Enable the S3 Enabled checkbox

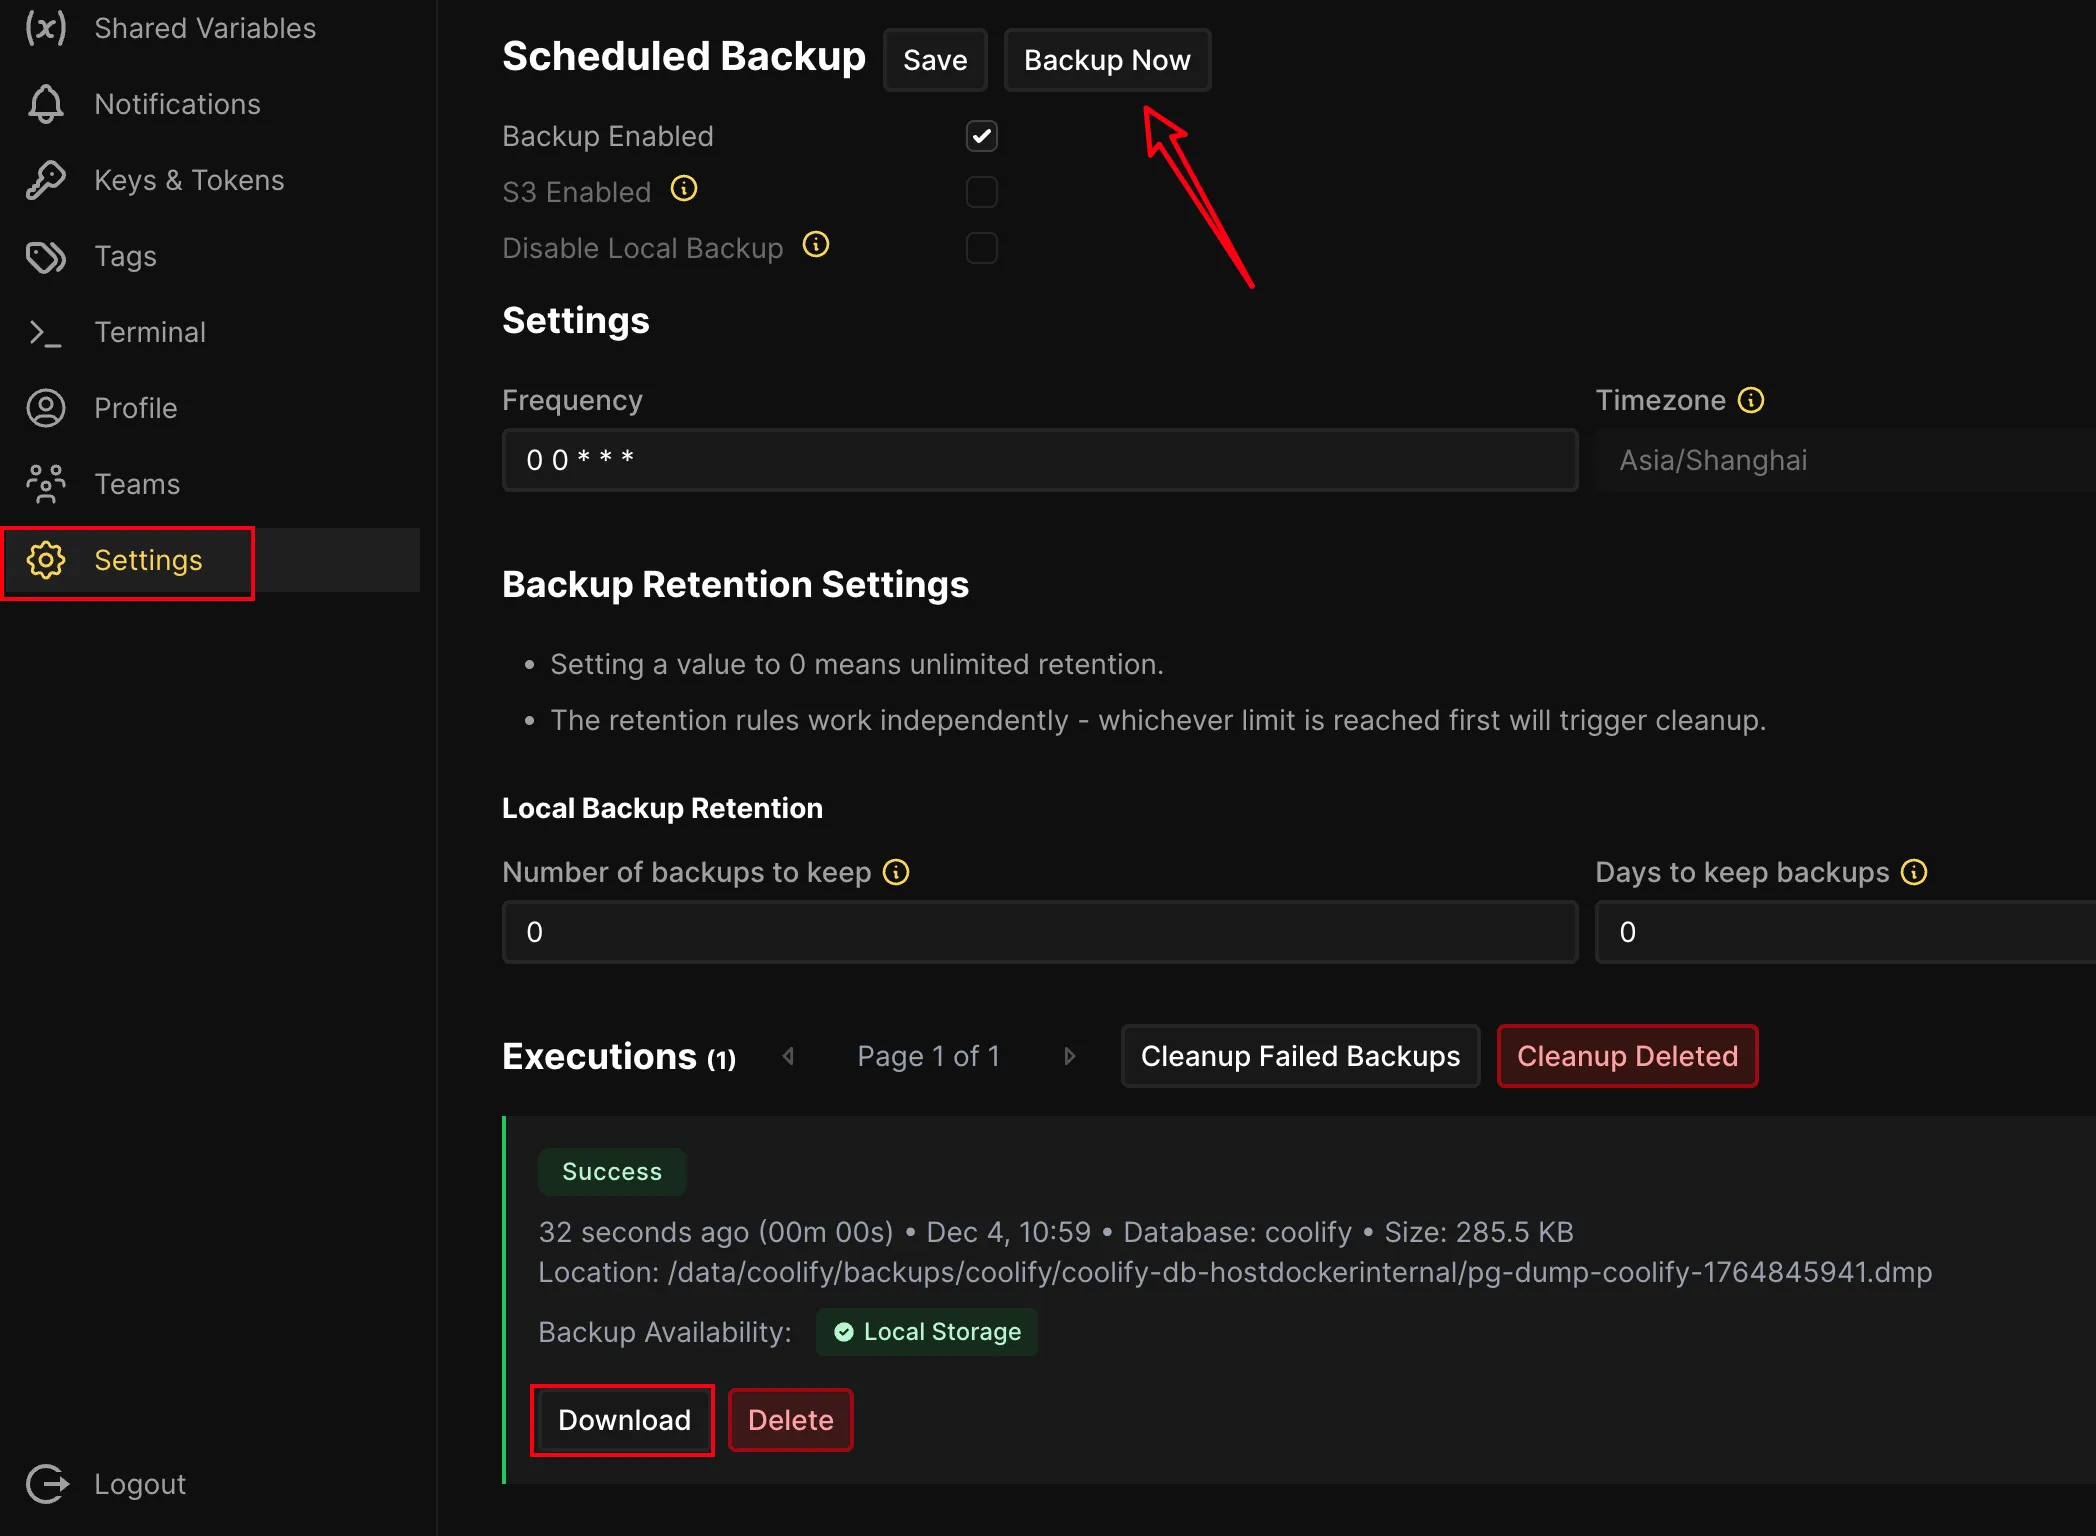point(981,192)
